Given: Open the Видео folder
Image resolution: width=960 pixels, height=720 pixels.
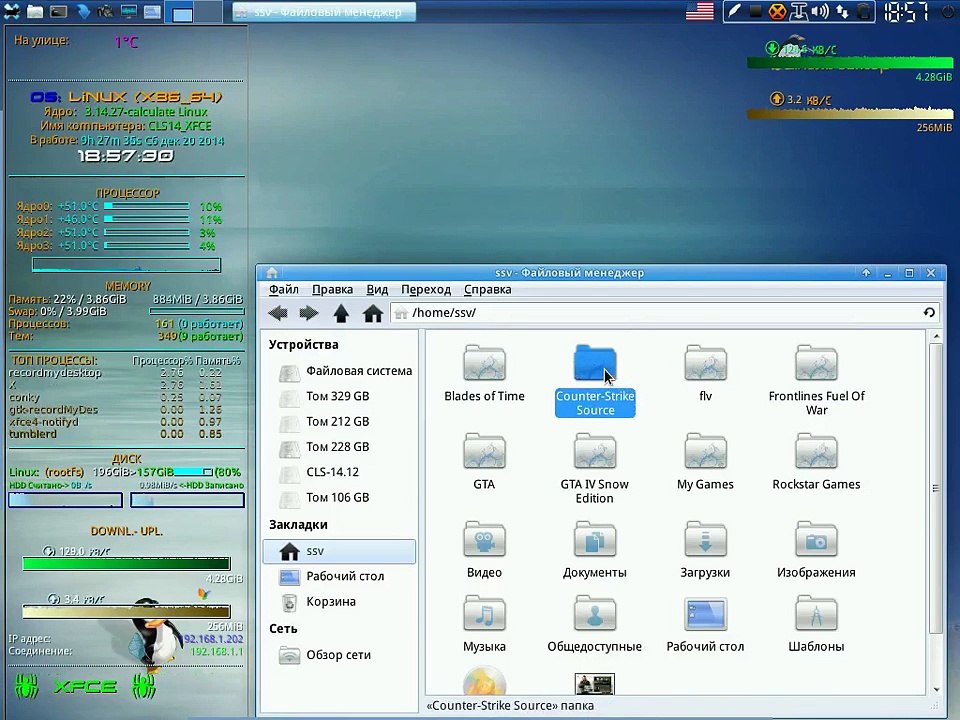Looking at the screenshot, I should coord(484,550).
